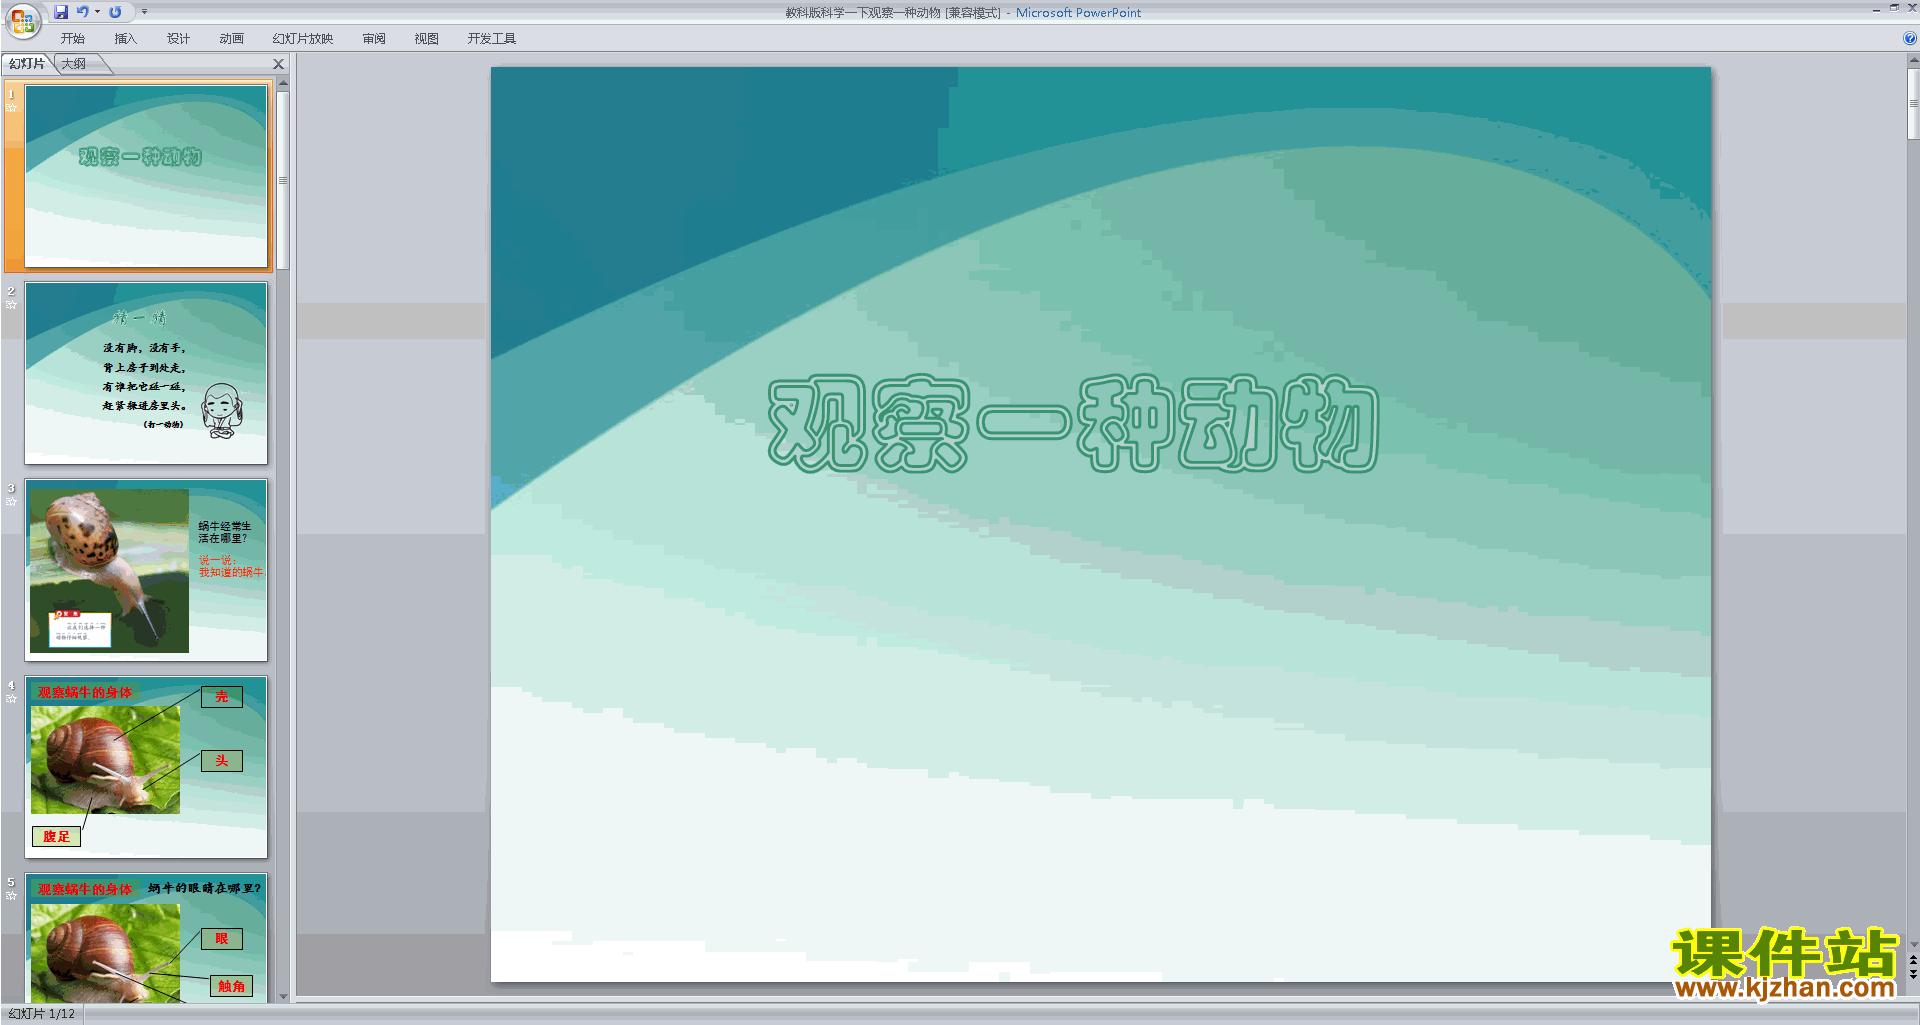Viewport: 1920px width, 1025px height.
Task: Click Next Slide double-arrow button
Action: coord(1913,974)
